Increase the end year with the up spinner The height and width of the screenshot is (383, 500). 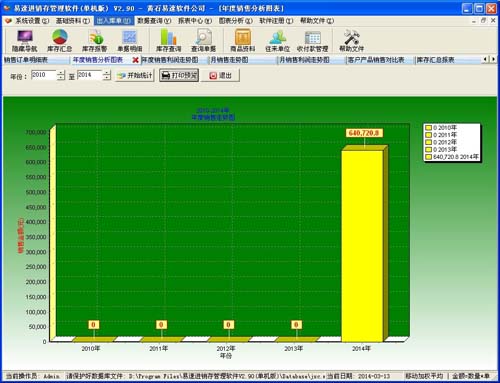[106, 72]
